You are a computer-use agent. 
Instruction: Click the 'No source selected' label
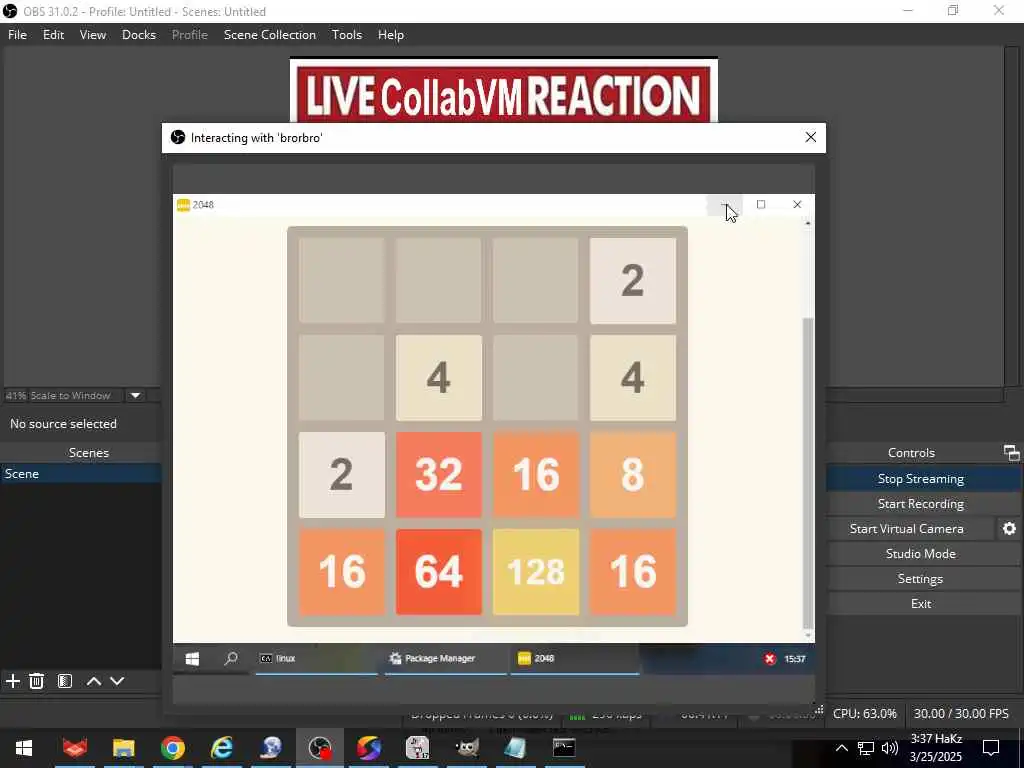(63, 424)
